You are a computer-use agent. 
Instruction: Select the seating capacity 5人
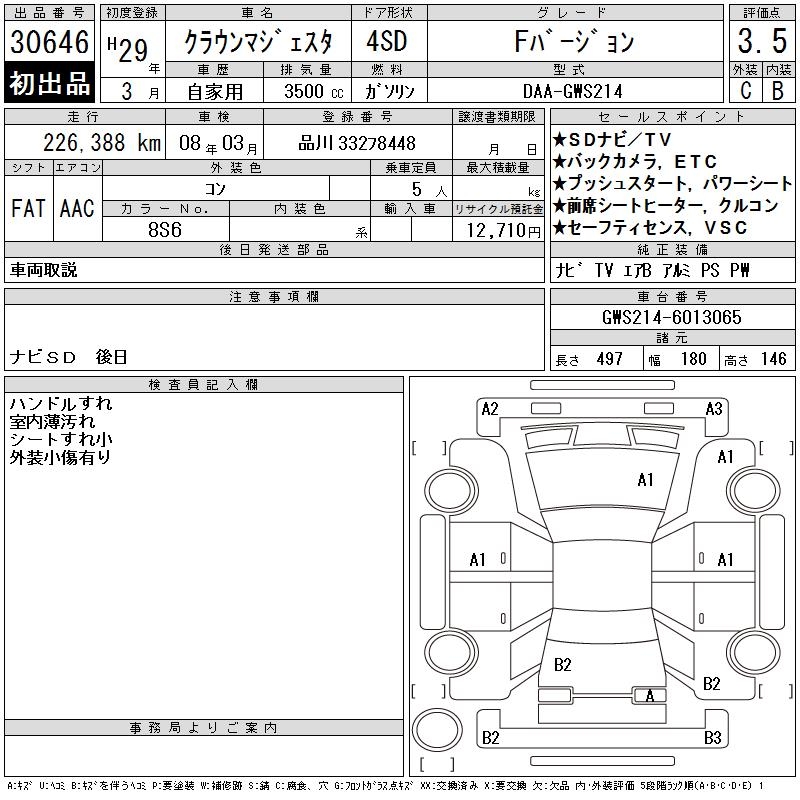tap(429, 190)
